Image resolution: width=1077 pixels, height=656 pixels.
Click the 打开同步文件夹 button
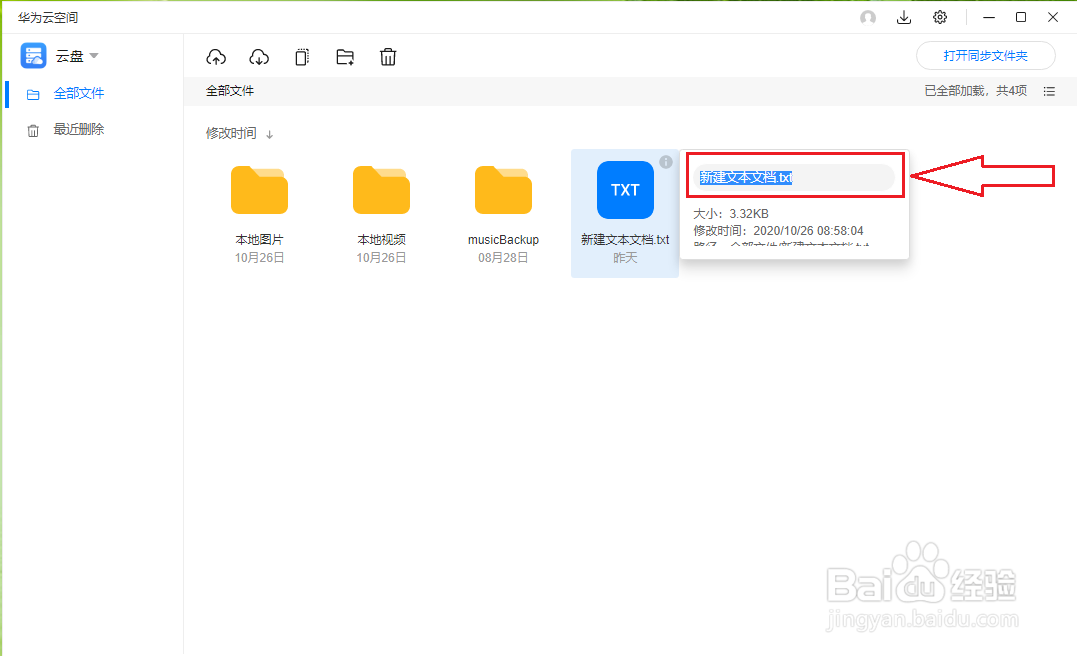coord(986,56)
